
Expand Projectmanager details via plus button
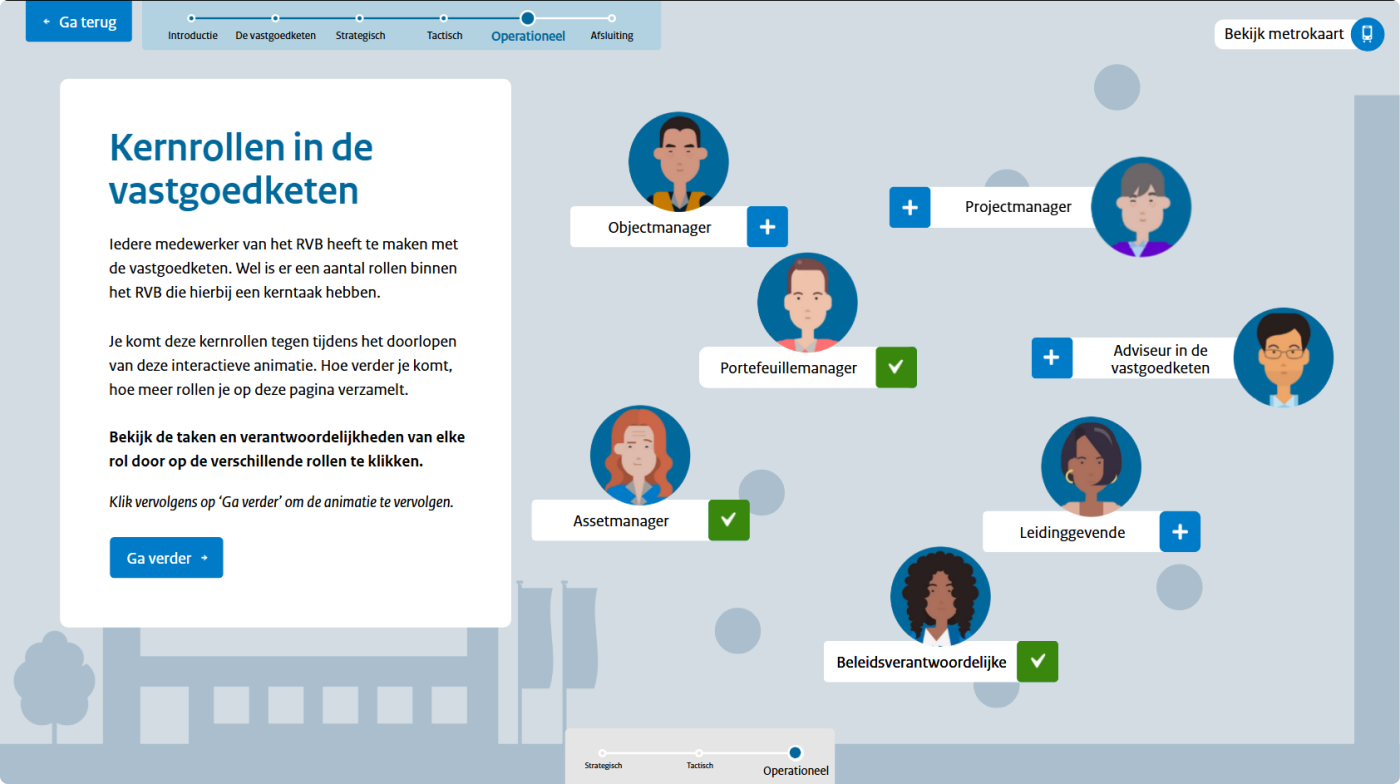910,207
